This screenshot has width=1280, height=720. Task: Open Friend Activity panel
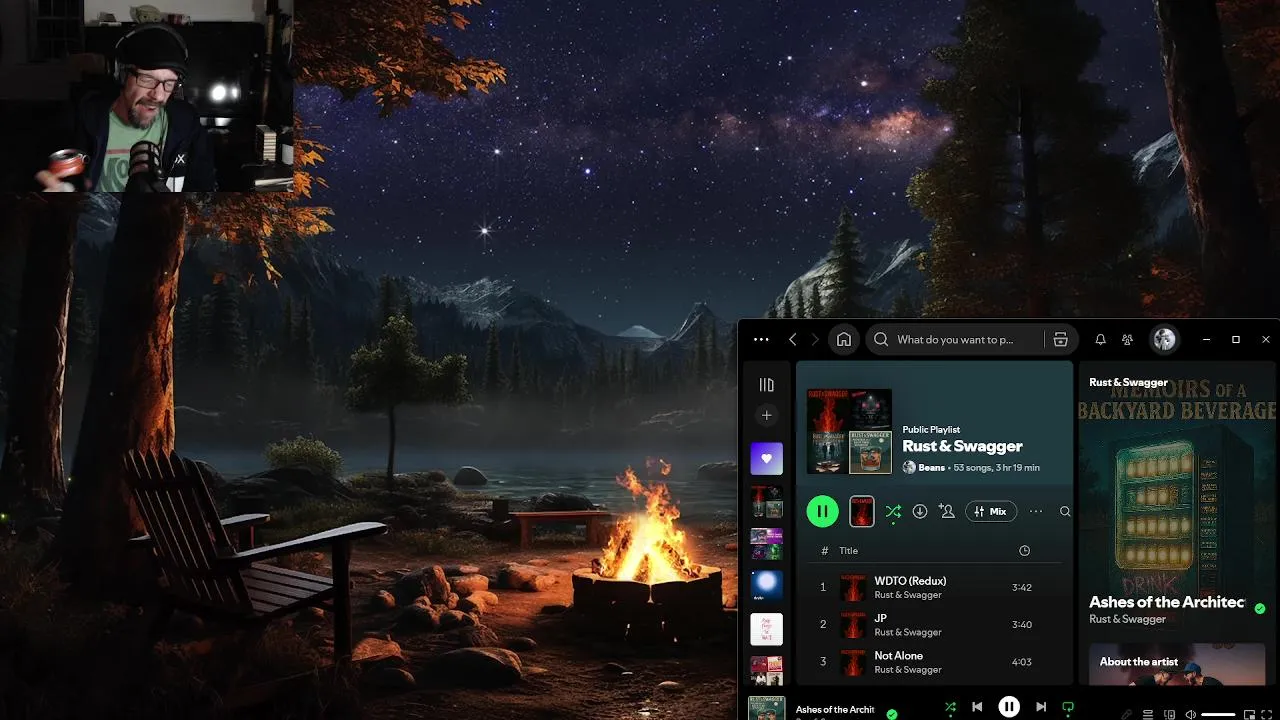coord(1127,340)
